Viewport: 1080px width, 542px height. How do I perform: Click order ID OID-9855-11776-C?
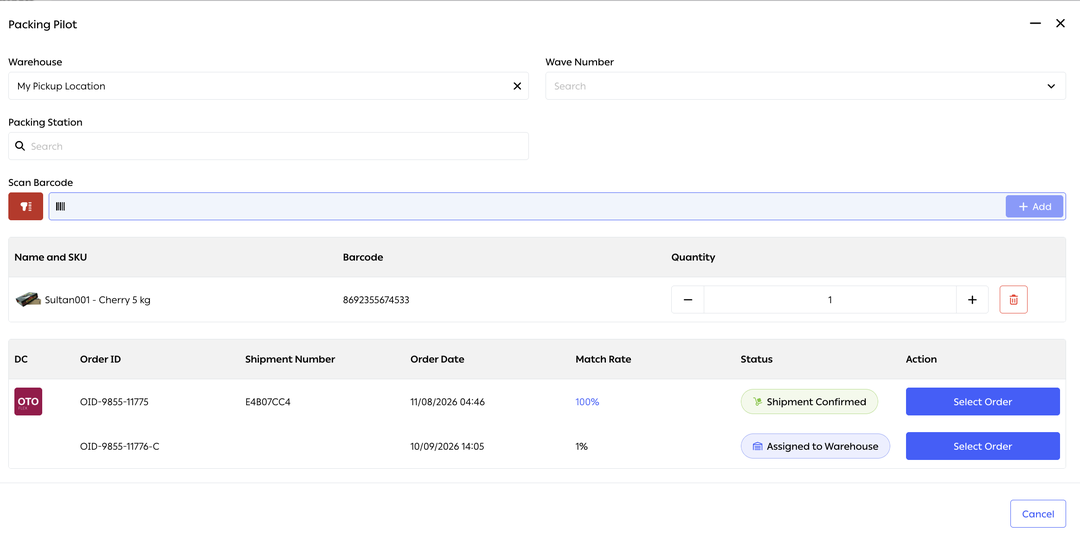(120, 446)
